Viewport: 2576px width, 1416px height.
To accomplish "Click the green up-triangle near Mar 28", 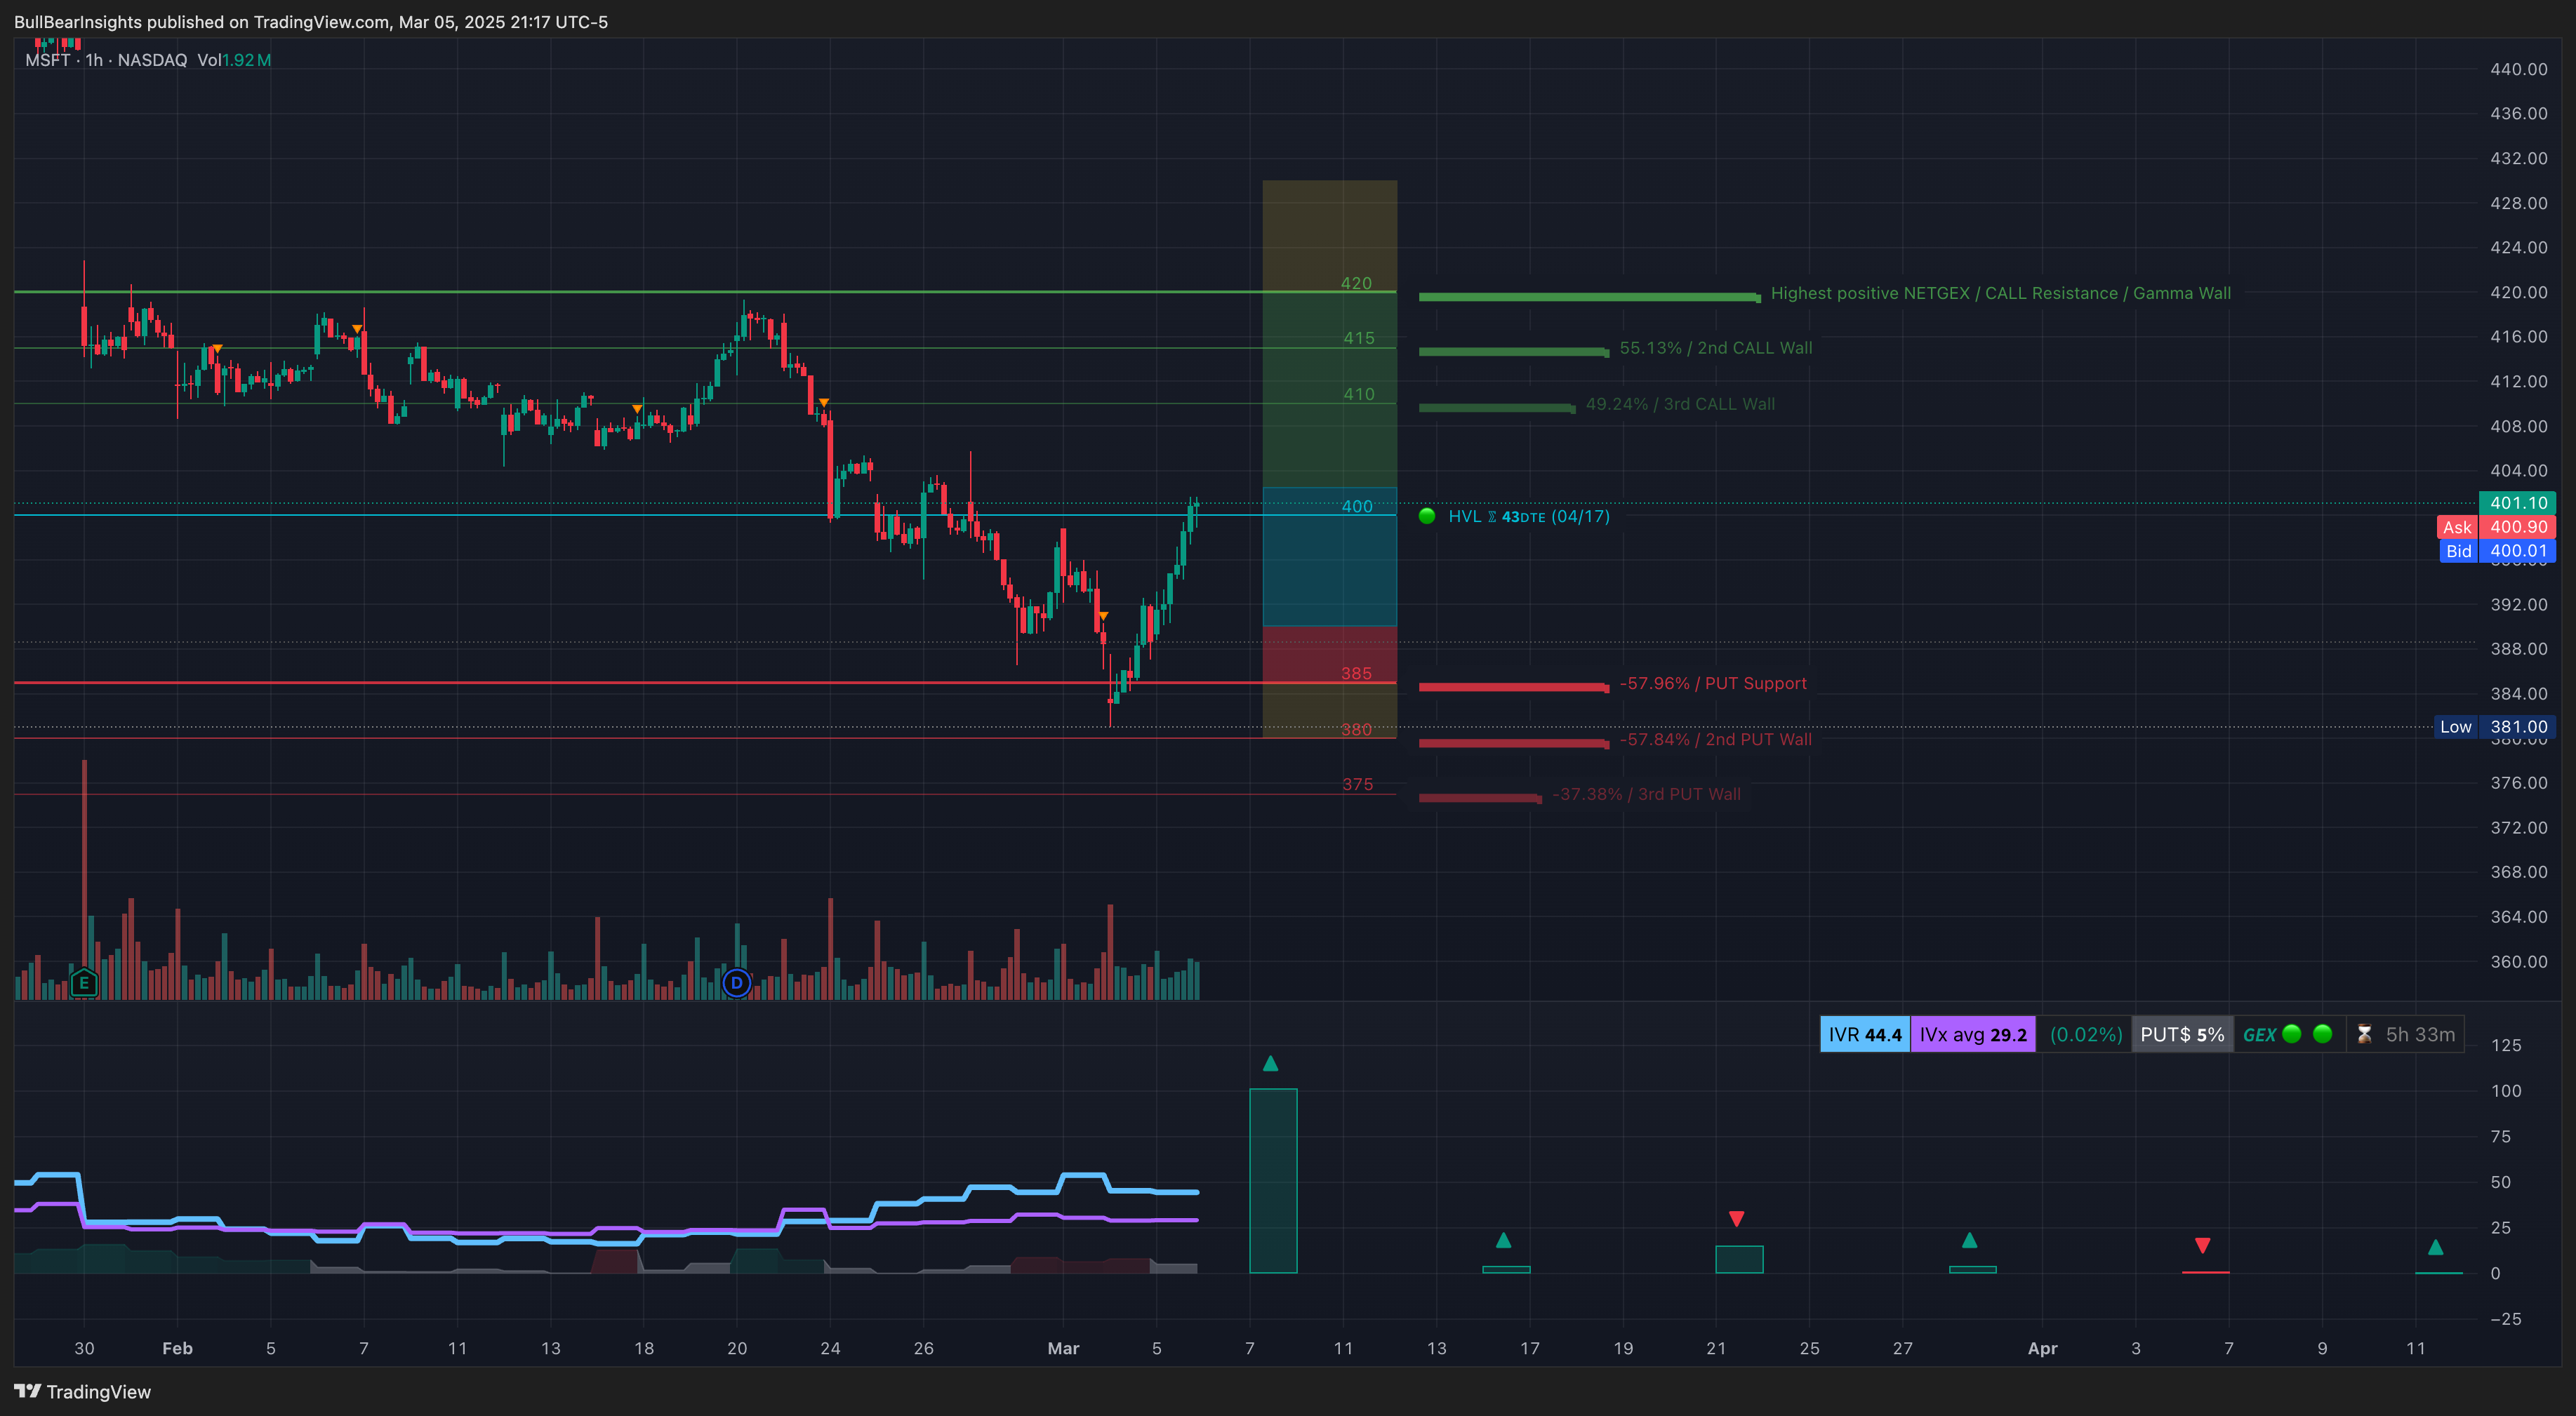I will click(x=1969, y=1240).
